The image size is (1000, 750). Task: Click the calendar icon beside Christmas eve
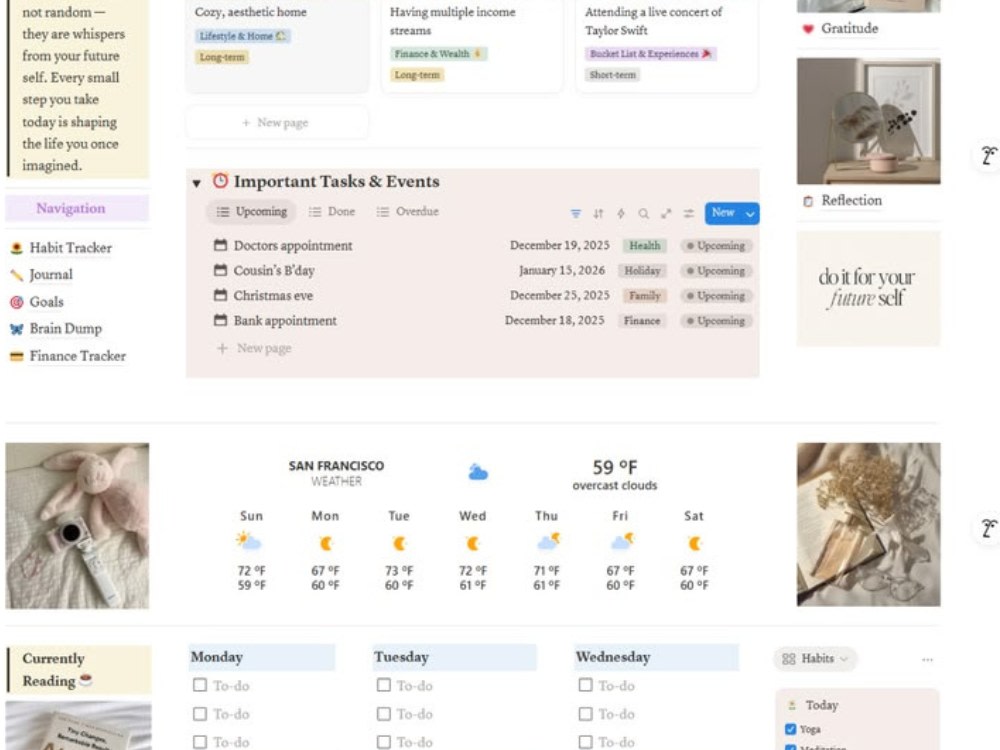point(220,295)
